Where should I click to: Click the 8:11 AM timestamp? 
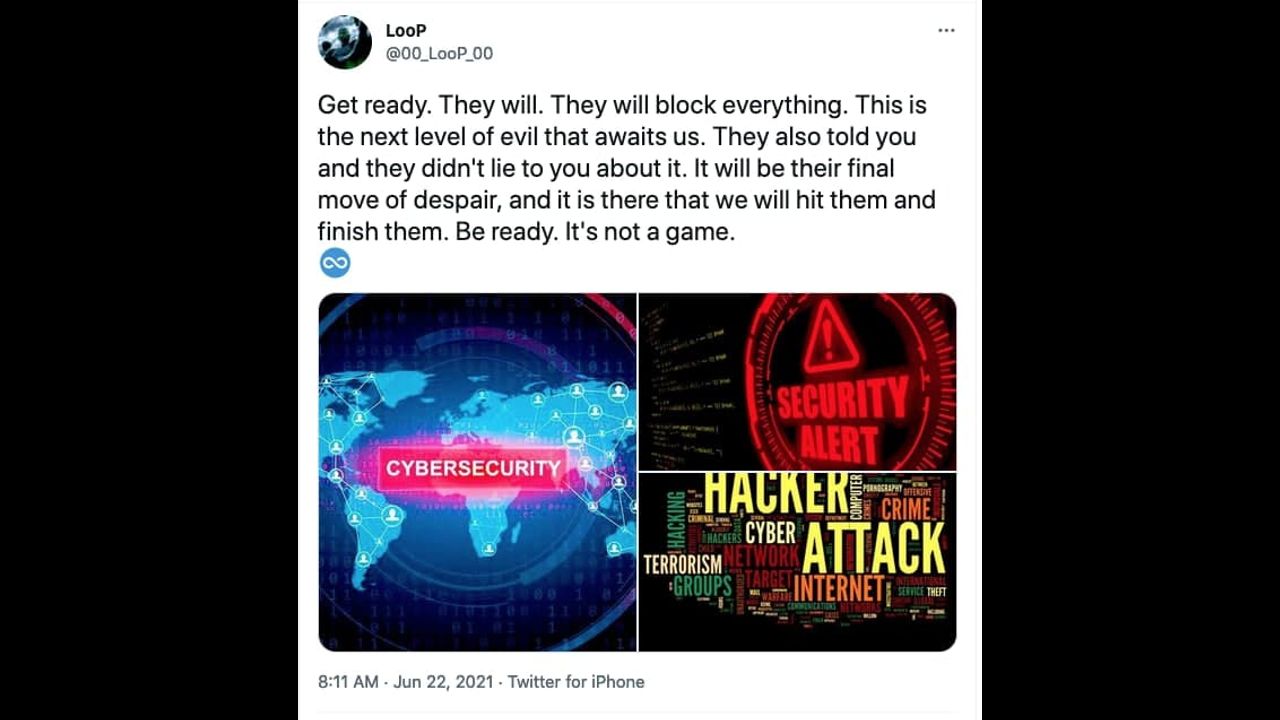(348, 682)
